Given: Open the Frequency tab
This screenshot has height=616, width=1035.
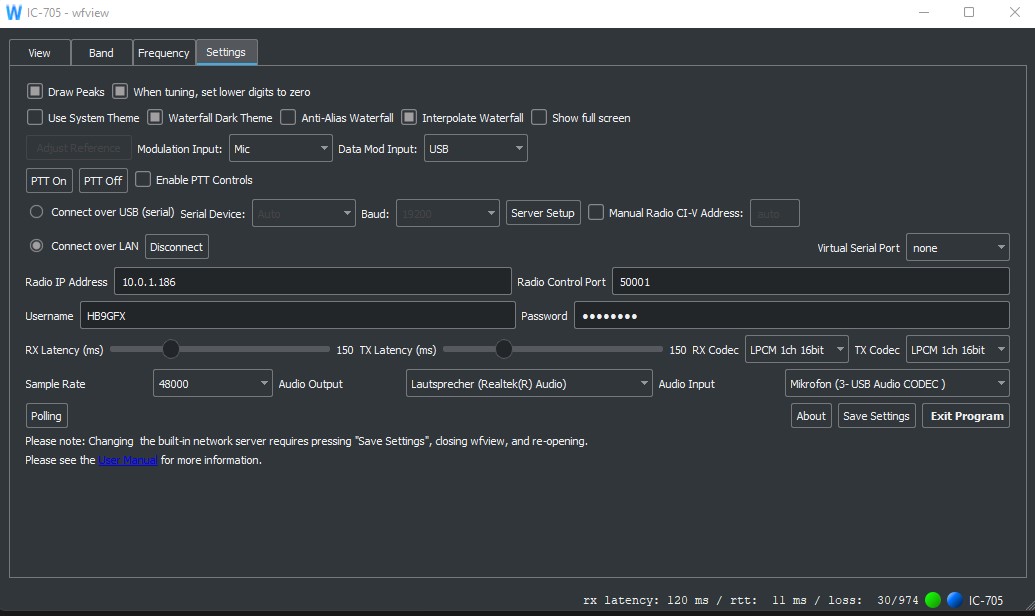Looking at the screenshot, I should (x=163, y=53).
